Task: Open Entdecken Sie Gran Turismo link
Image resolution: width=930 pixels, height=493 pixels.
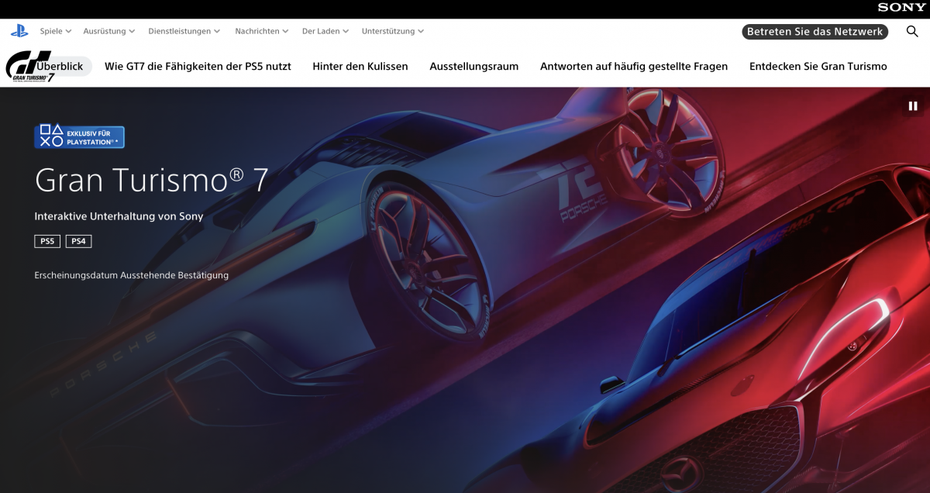Action: 818,66
